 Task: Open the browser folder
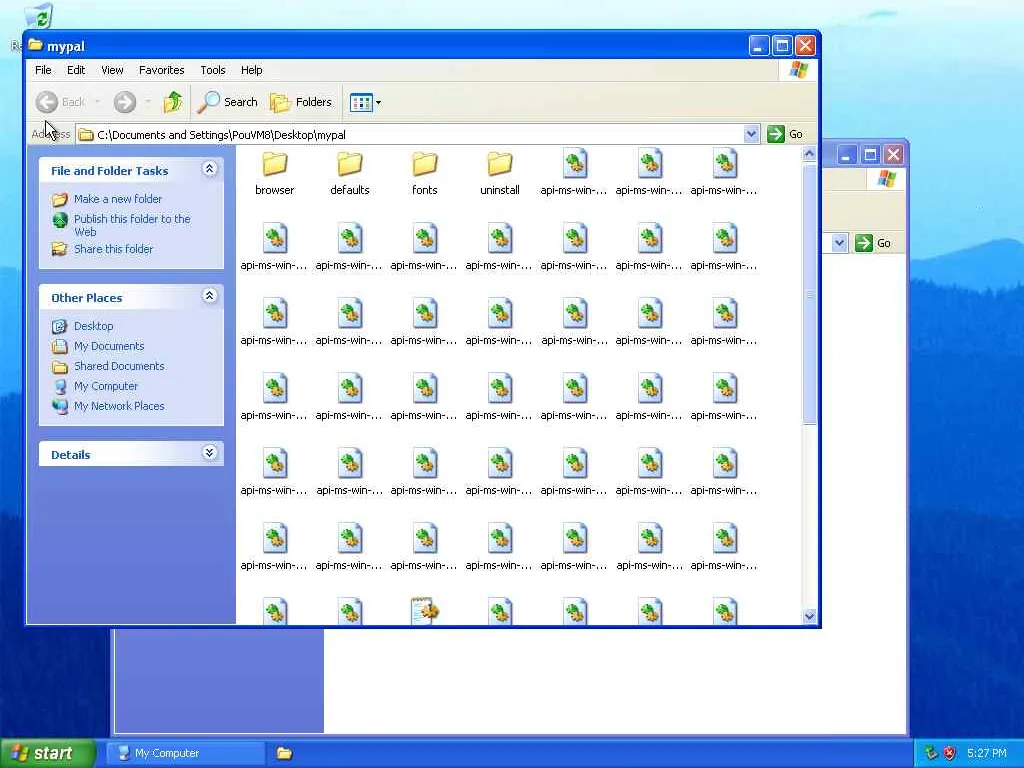274,172
